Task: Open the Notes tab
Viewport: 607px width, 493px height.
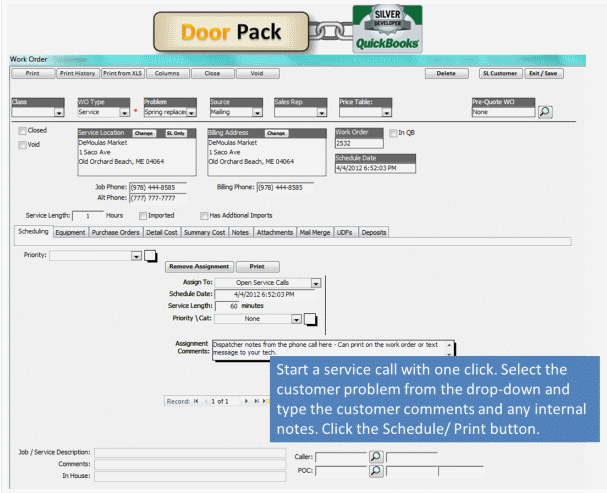Action: (240, 232)
